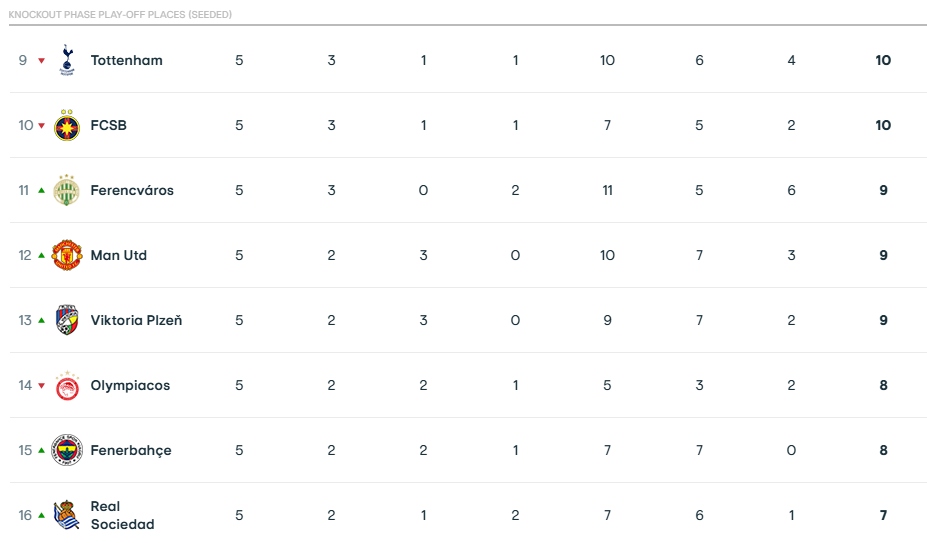927x543 pixels.
Task: Open the Olympiacos team name link
Action: click(x=130, y=386)
